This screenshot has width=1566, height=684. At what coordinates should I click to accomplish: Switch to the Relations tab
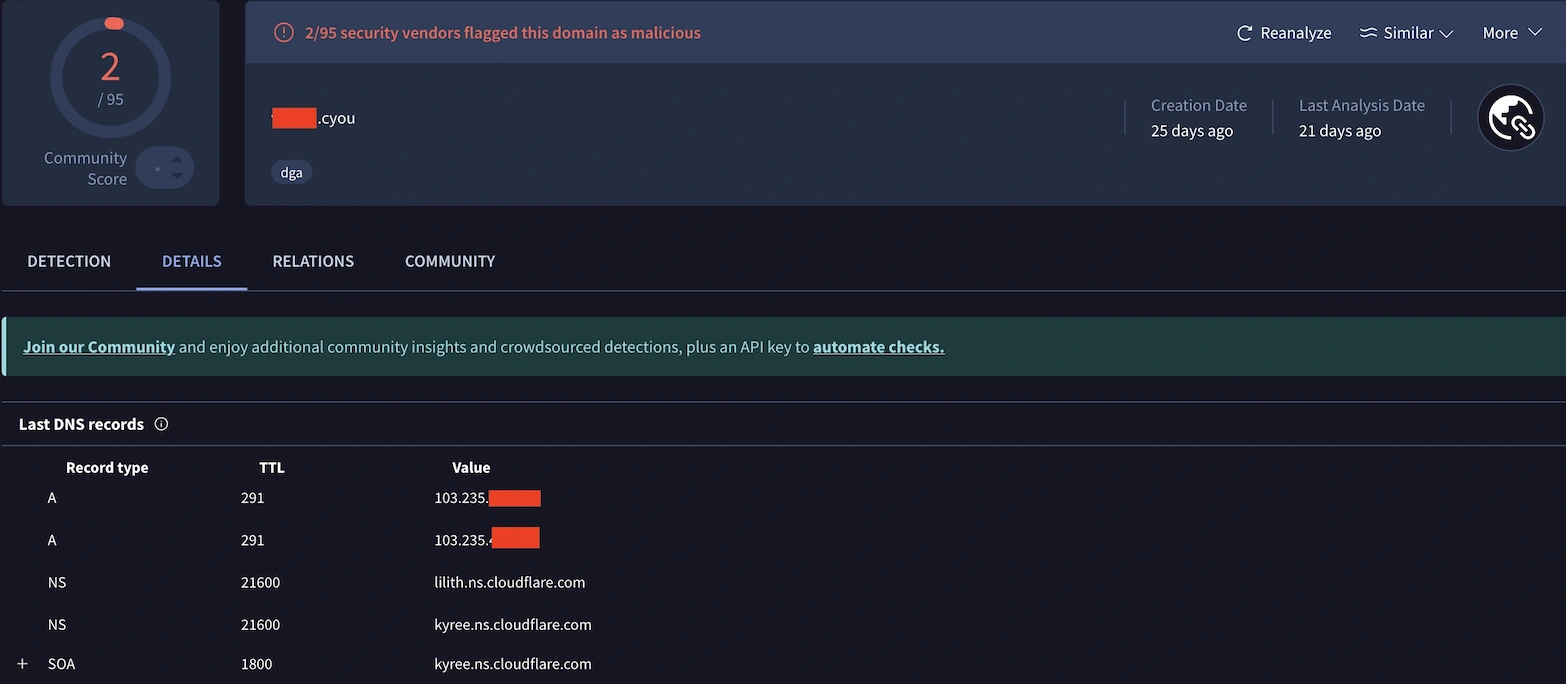pyautogui.click(x=313, y=261)
